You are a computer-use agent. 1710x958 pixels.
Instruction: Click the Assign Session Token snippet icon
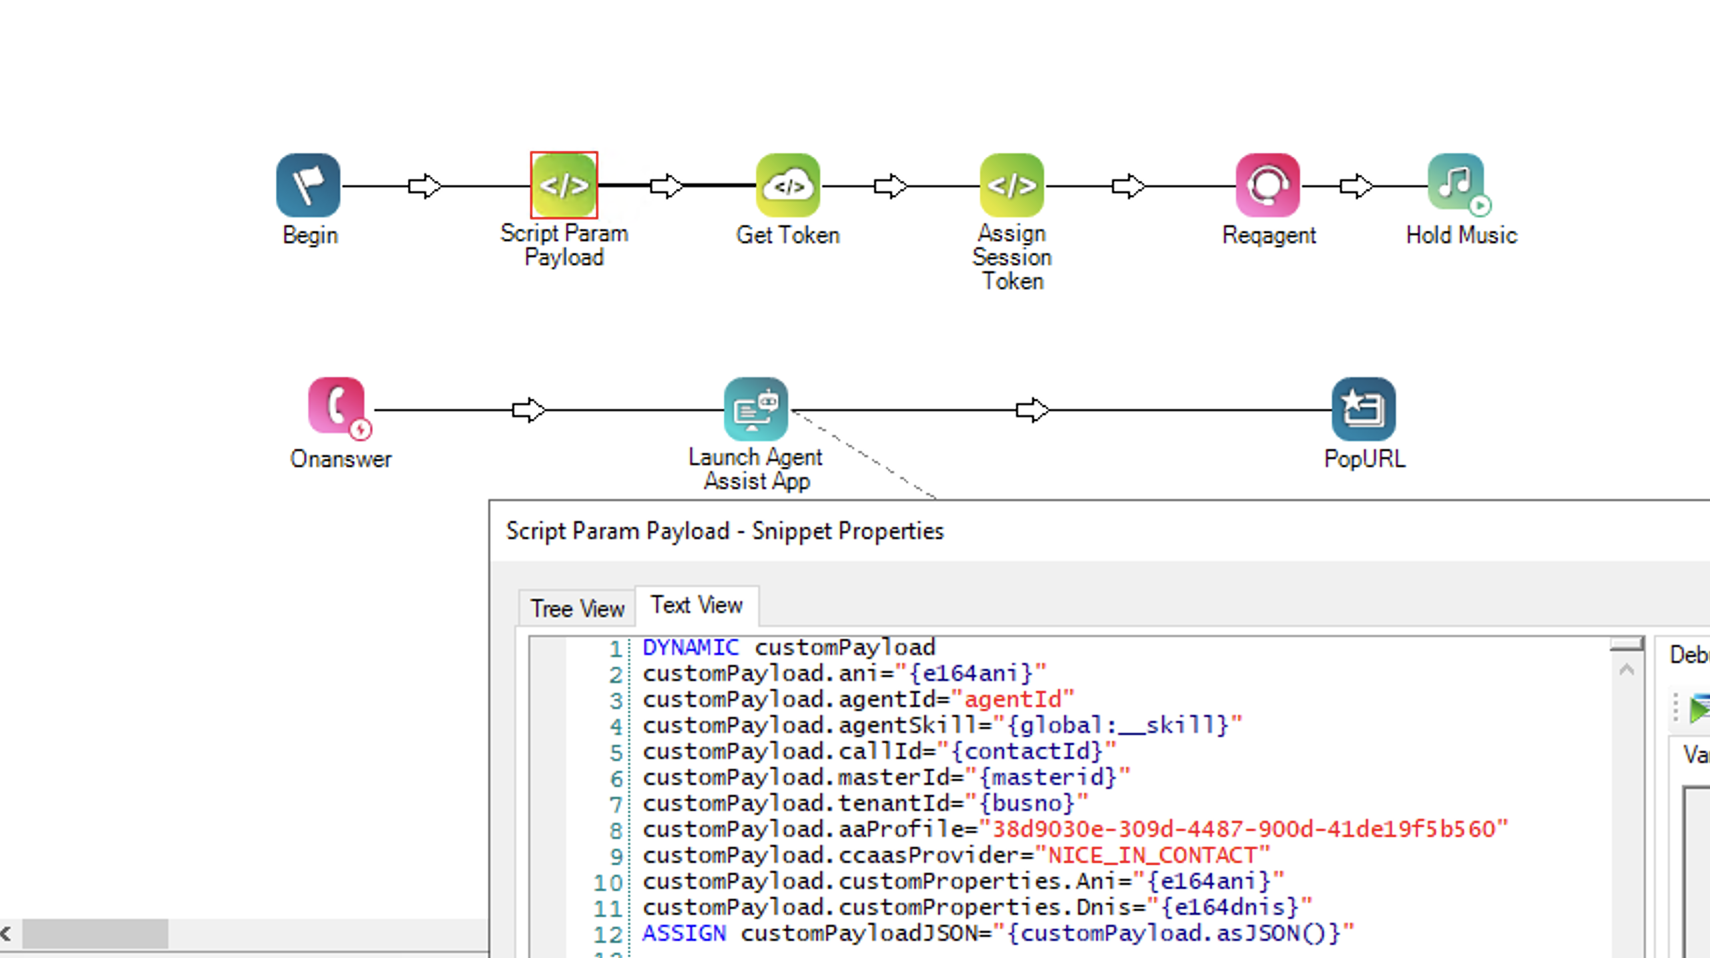pos(1012,185)
